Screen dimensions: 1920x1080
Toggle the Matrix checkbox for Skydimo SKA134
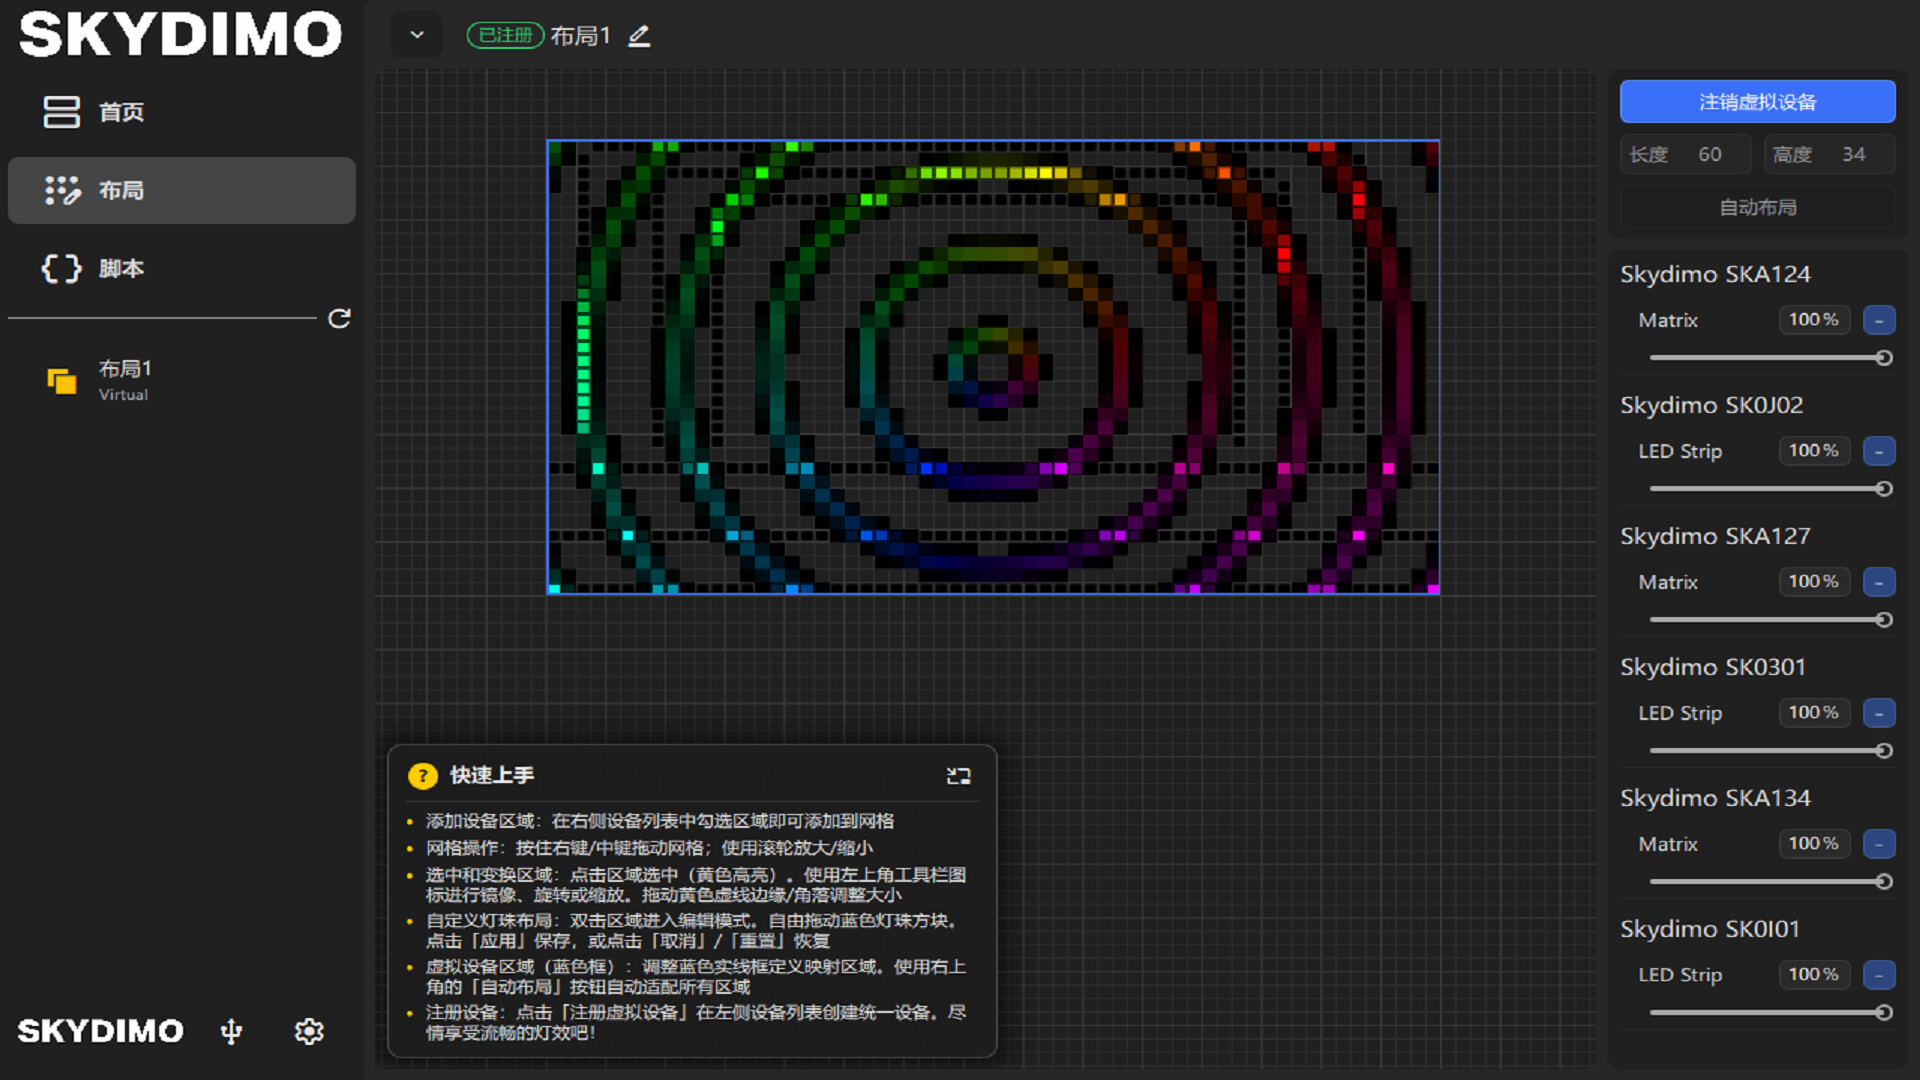click(1879, 843)
